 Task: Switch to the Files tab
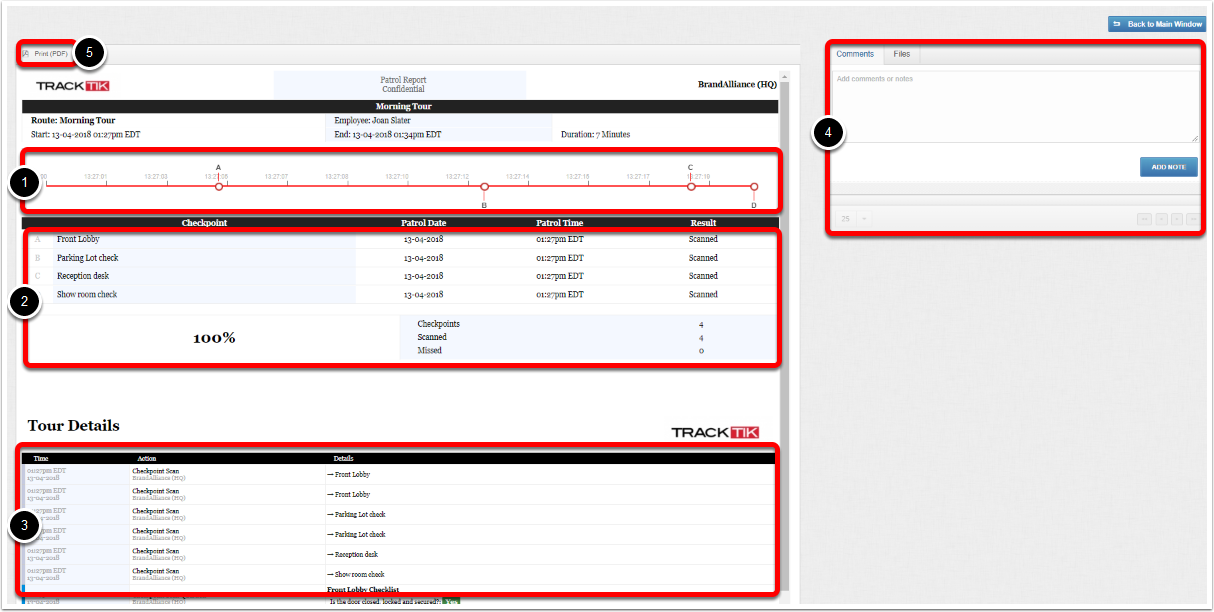(x=900, y=54)
